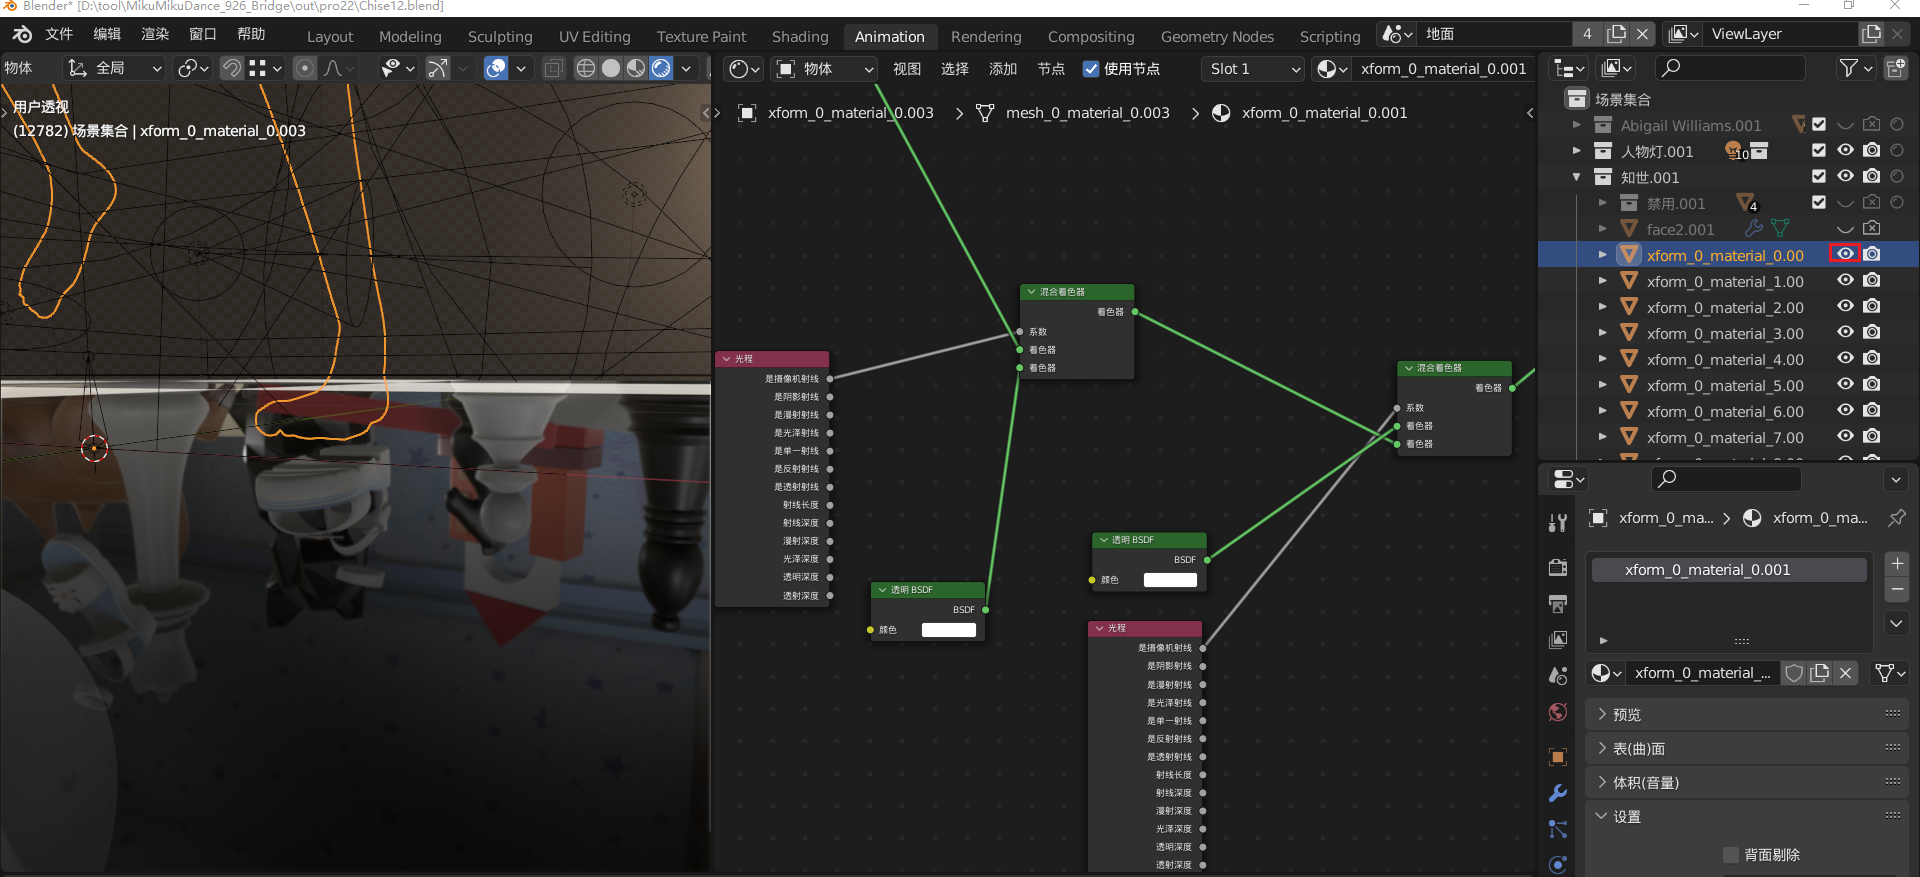
Task: Open the 全局 transform orientation dropdown
Action: coord(114,68)
